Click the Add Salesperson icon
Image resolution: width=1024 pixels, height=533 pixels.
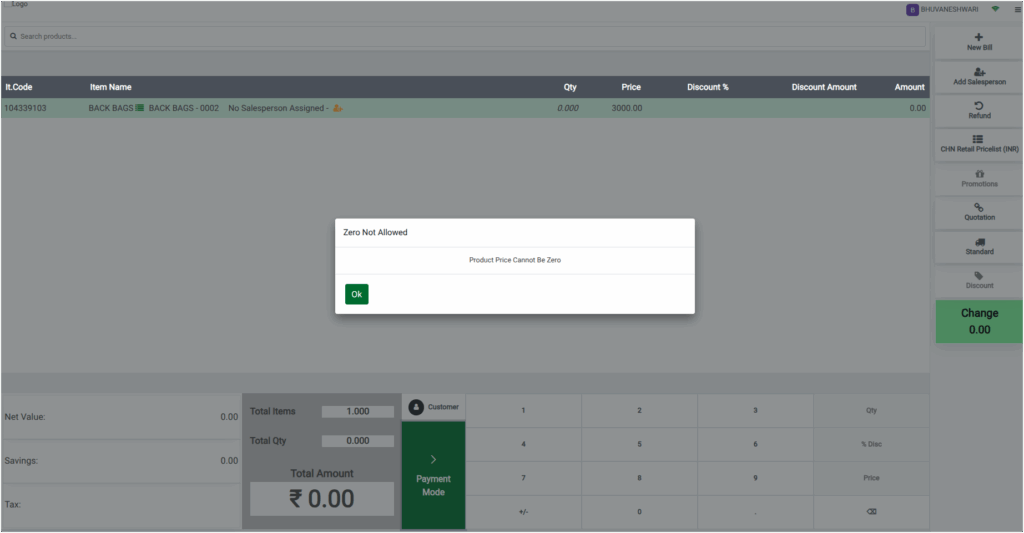[x=979, y=72]
